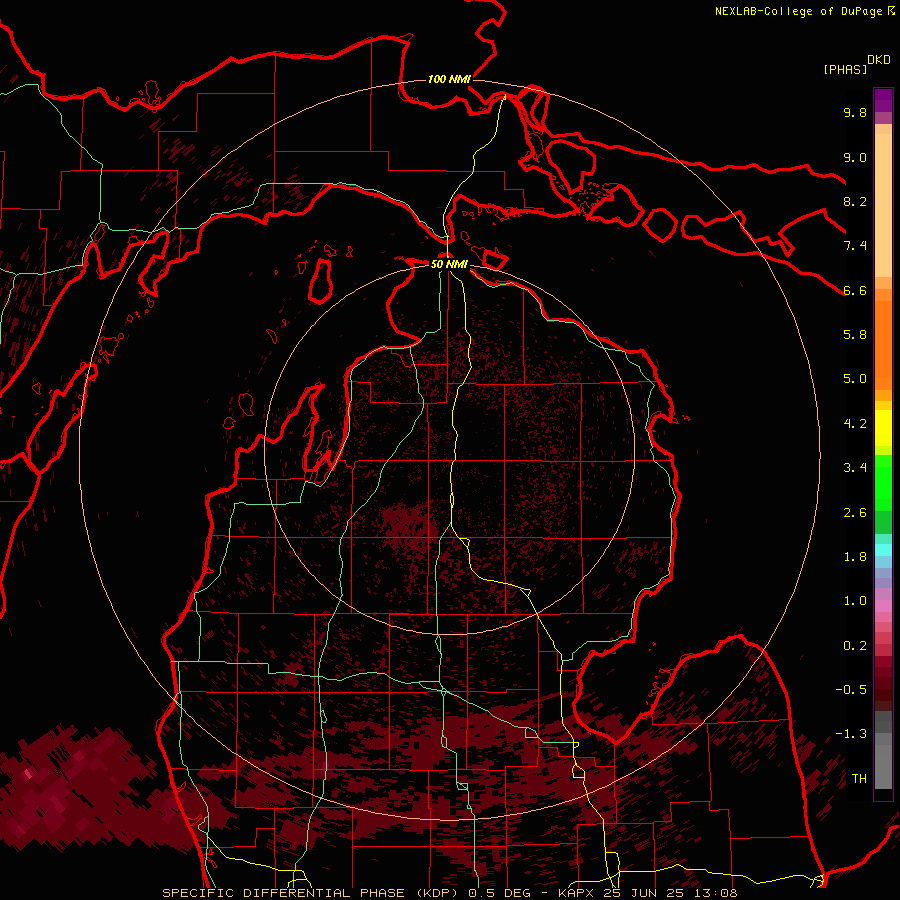The height and width of the screenshot is (900, 900).
Task: Click the 5.0 legend value
Action: click(855, 379)
